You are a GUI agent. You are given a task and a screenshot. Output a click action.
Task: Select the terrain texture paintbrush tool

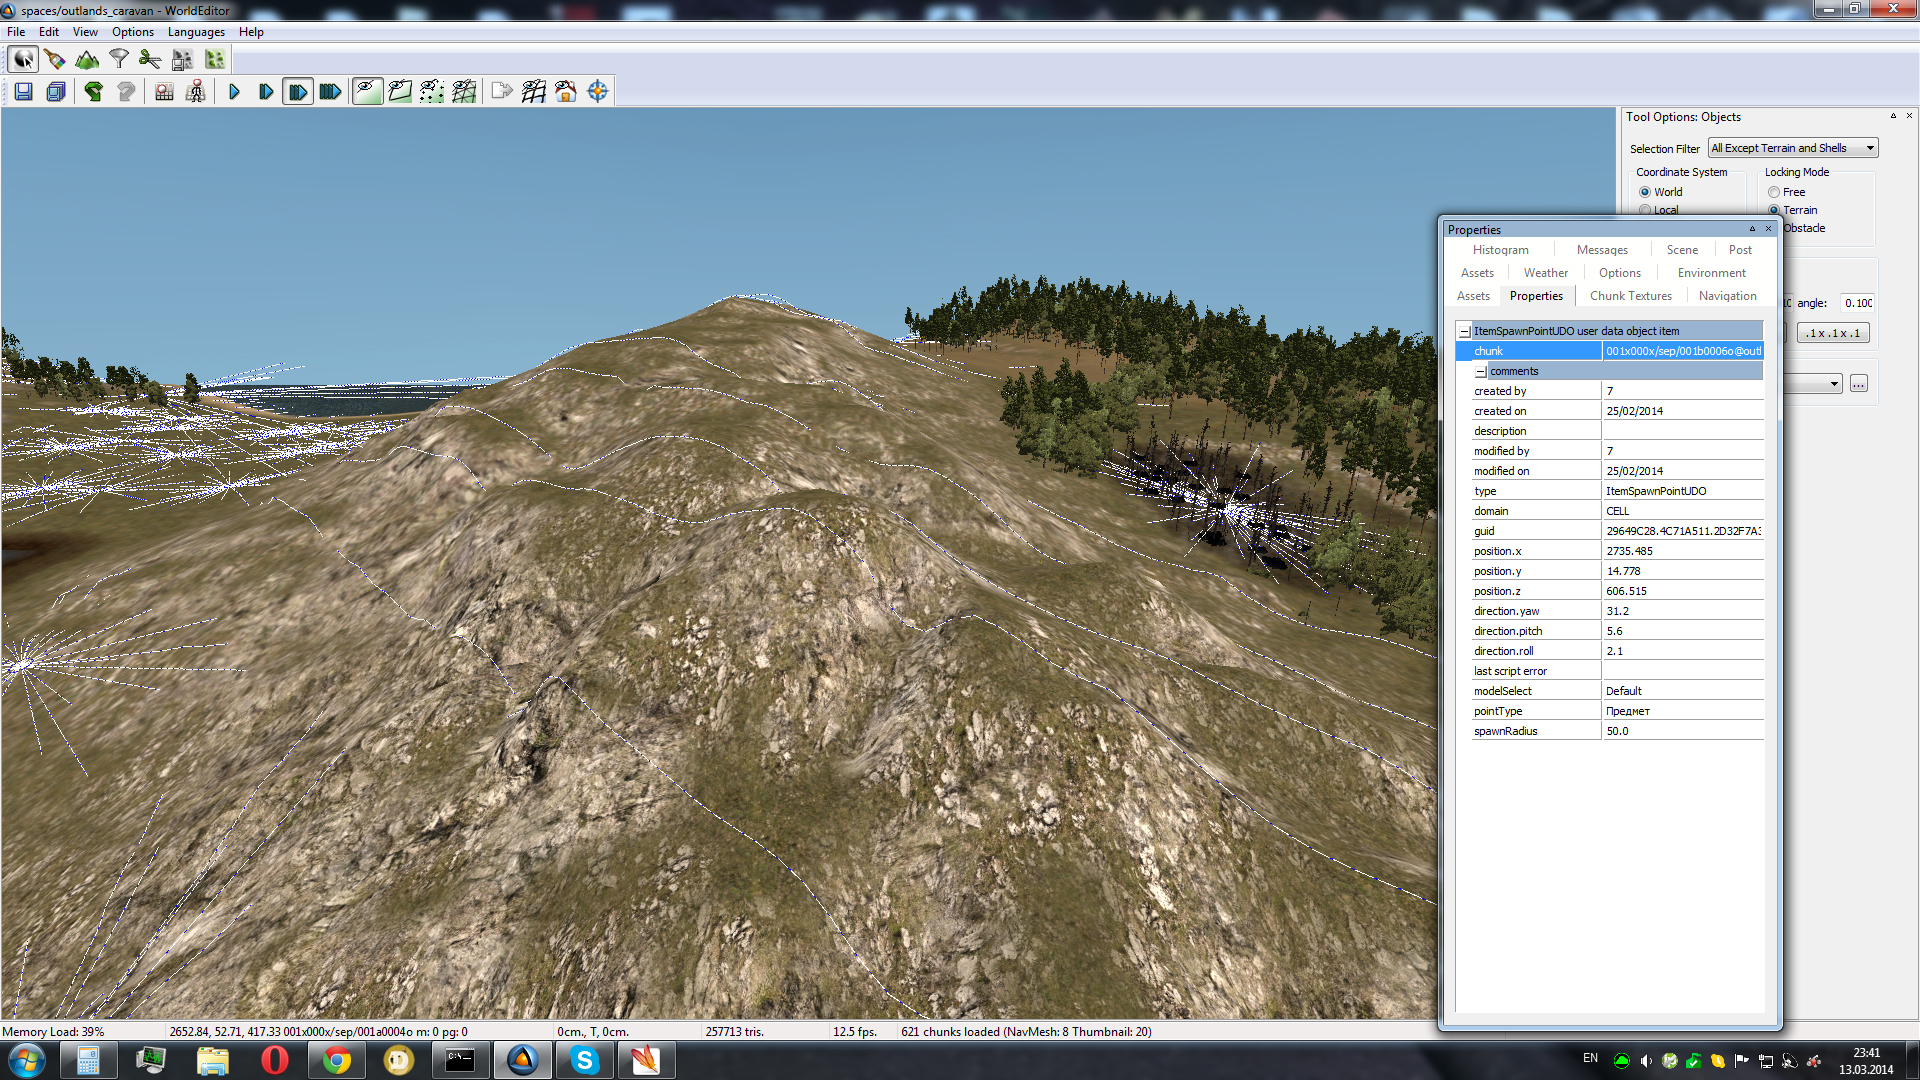[55, 60]
